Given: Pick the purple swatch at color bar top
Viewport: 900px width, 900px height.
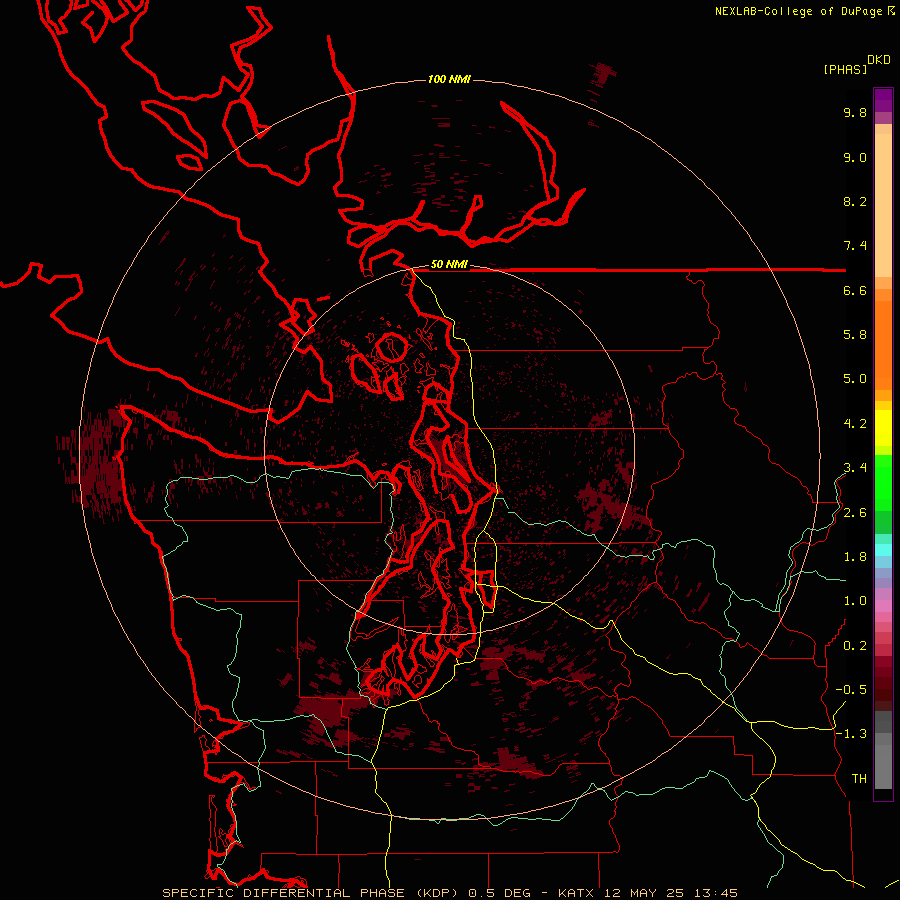Looking at the screenshot, I should 883,100.
